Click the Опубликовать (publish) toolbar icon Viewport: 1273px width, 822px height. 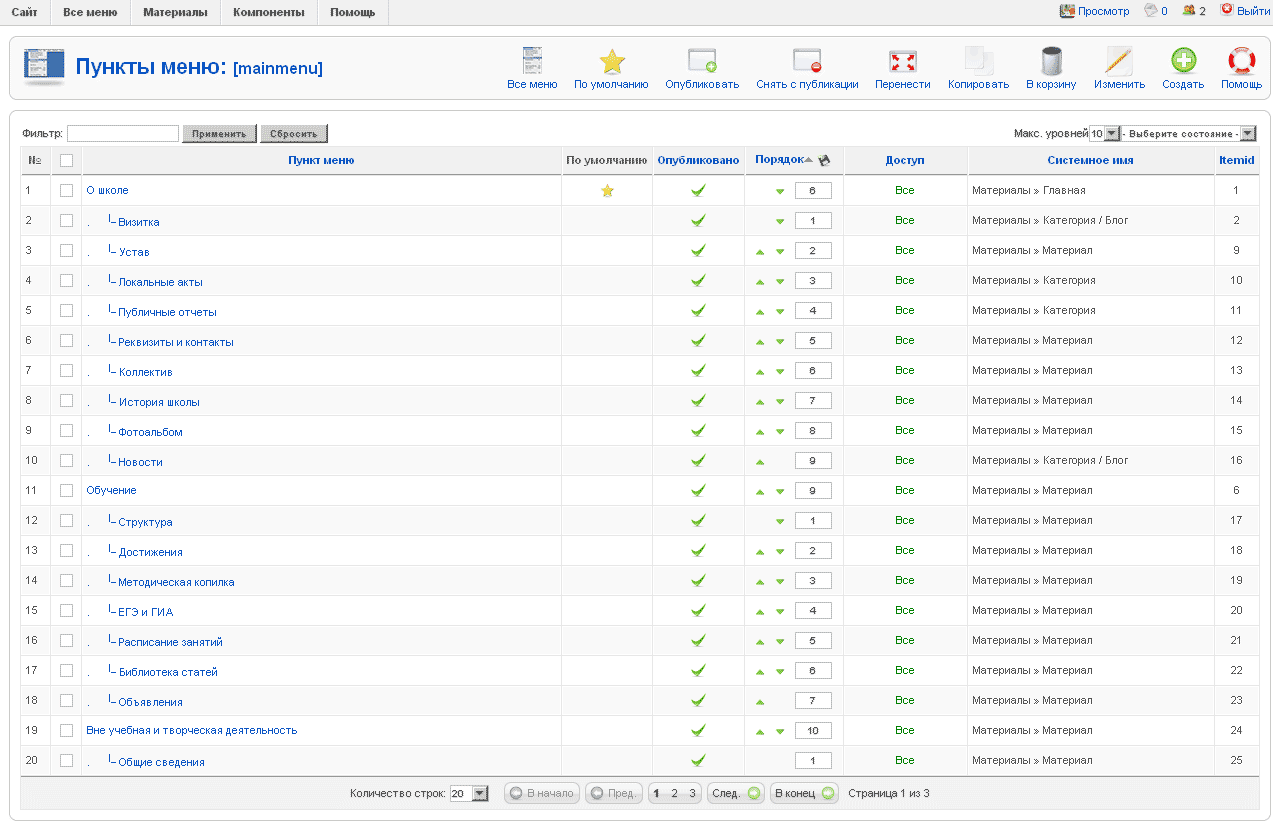(x=702, y=62)
